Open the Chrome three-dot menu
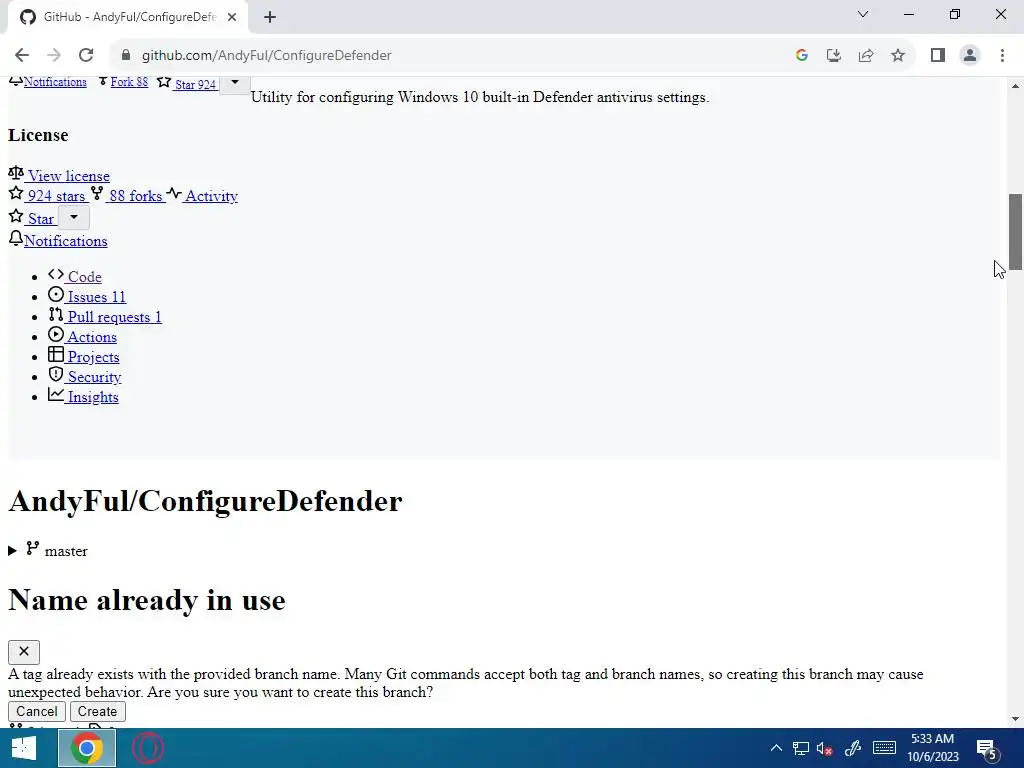This screenshot has width=1024, height=768. 1002,56
